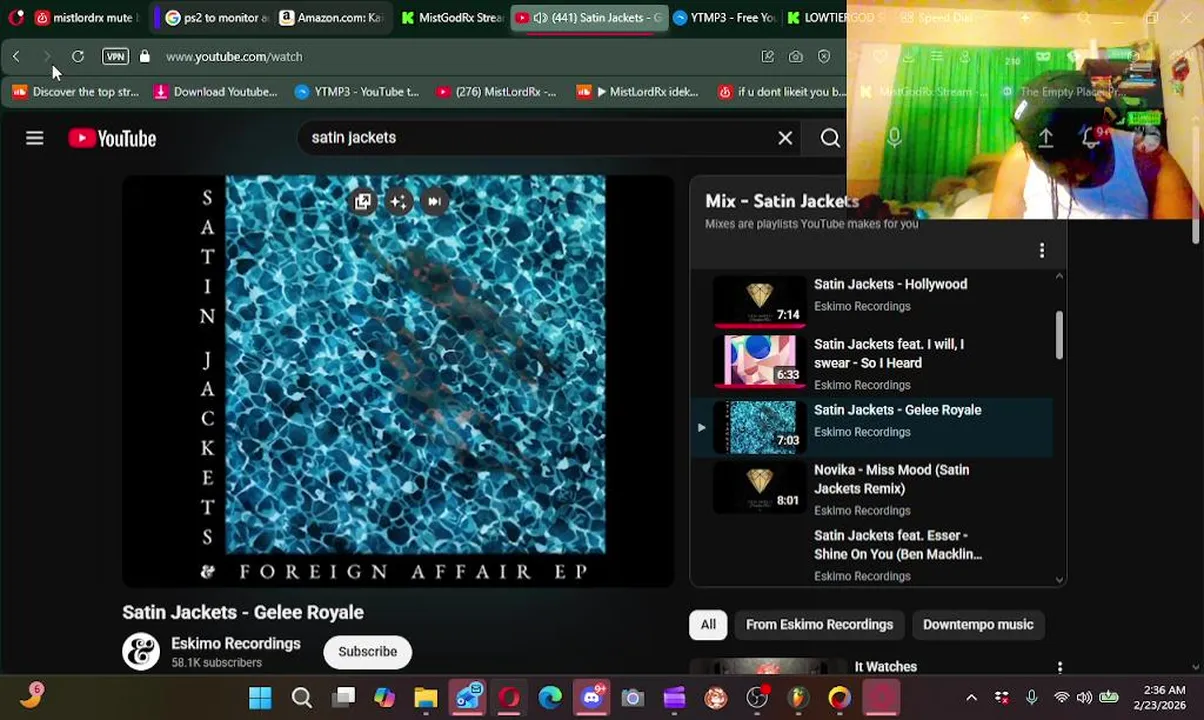Screen dimensions: 1204x720
Task: Open Windows taskbar search
Action: coord(301,698)
